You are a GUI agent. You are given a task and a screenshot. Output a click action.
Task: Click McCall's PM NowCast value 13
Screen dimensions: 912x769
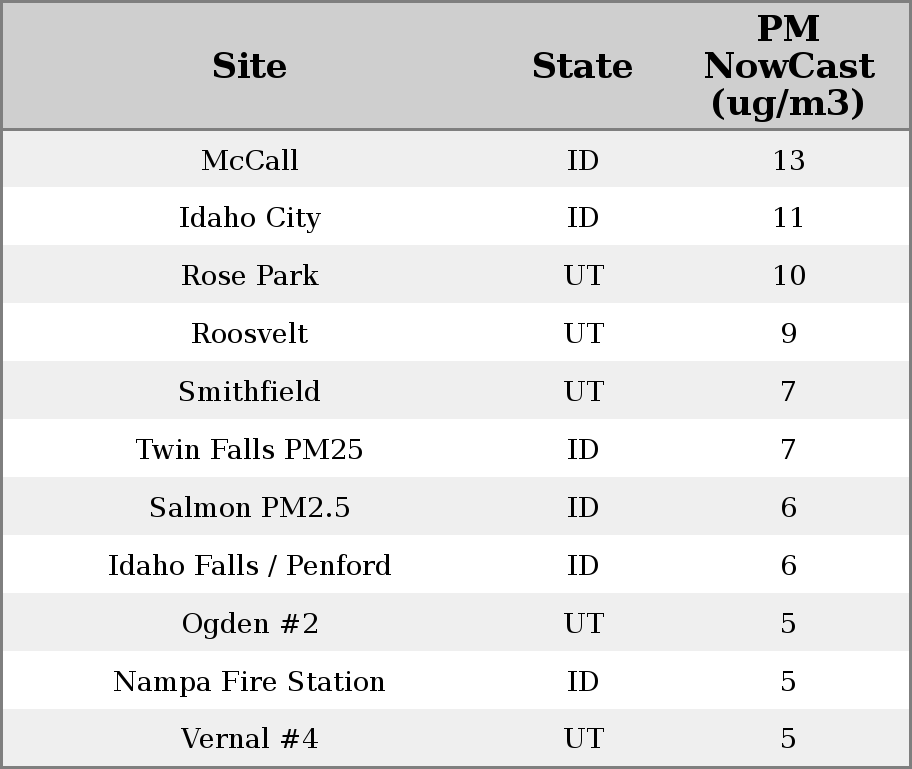tap(788, 160)
